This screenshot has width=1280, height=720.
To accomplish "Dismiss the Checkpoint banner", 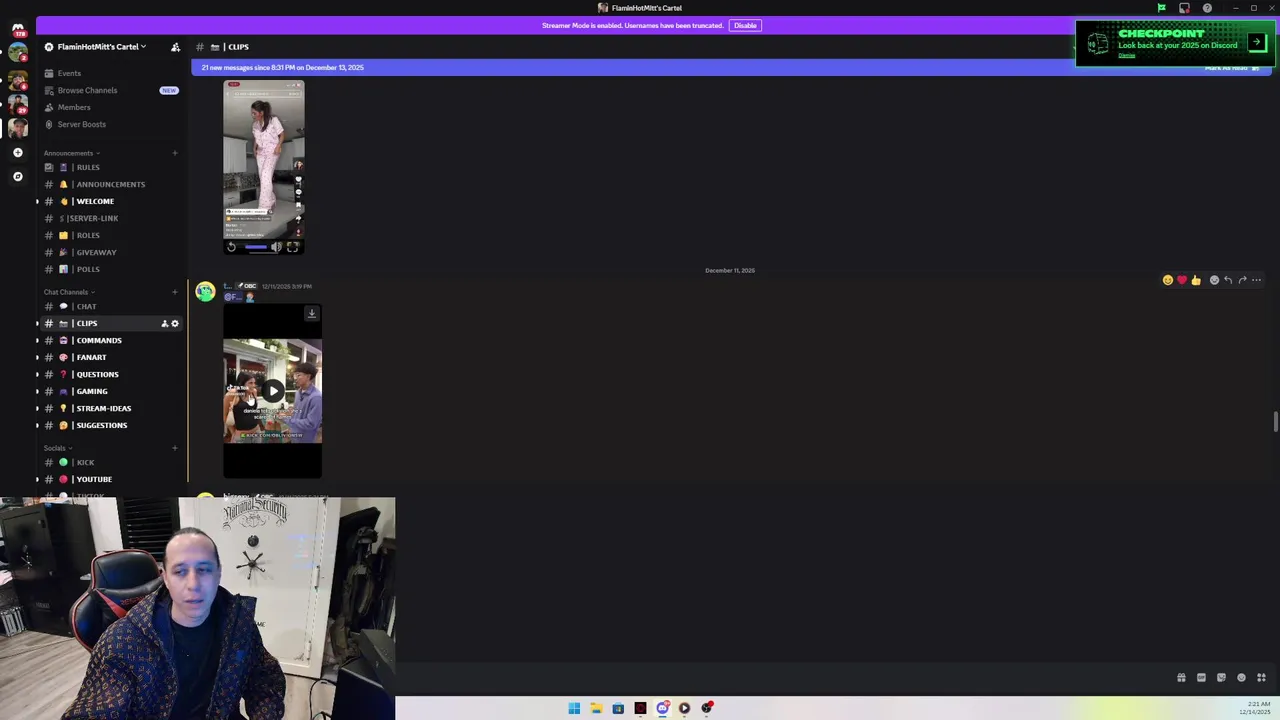I will (x=1127, y=56).
